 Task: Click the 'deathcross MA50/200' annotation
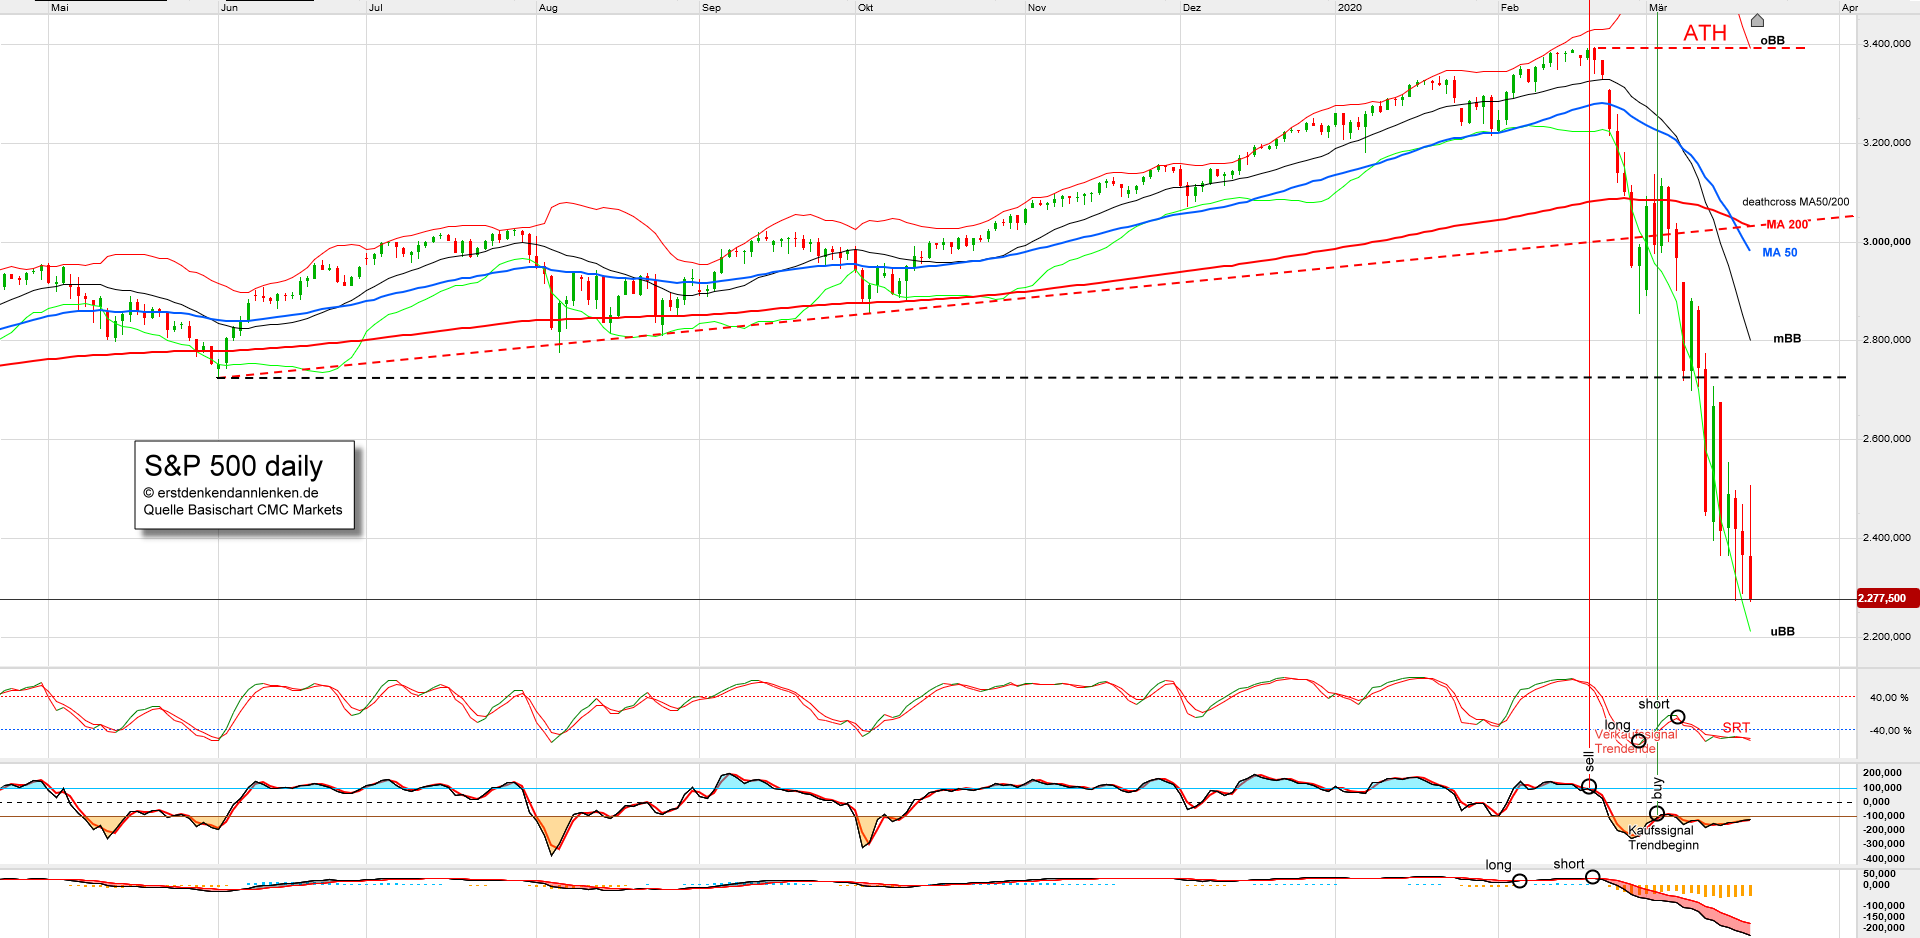1795,202
